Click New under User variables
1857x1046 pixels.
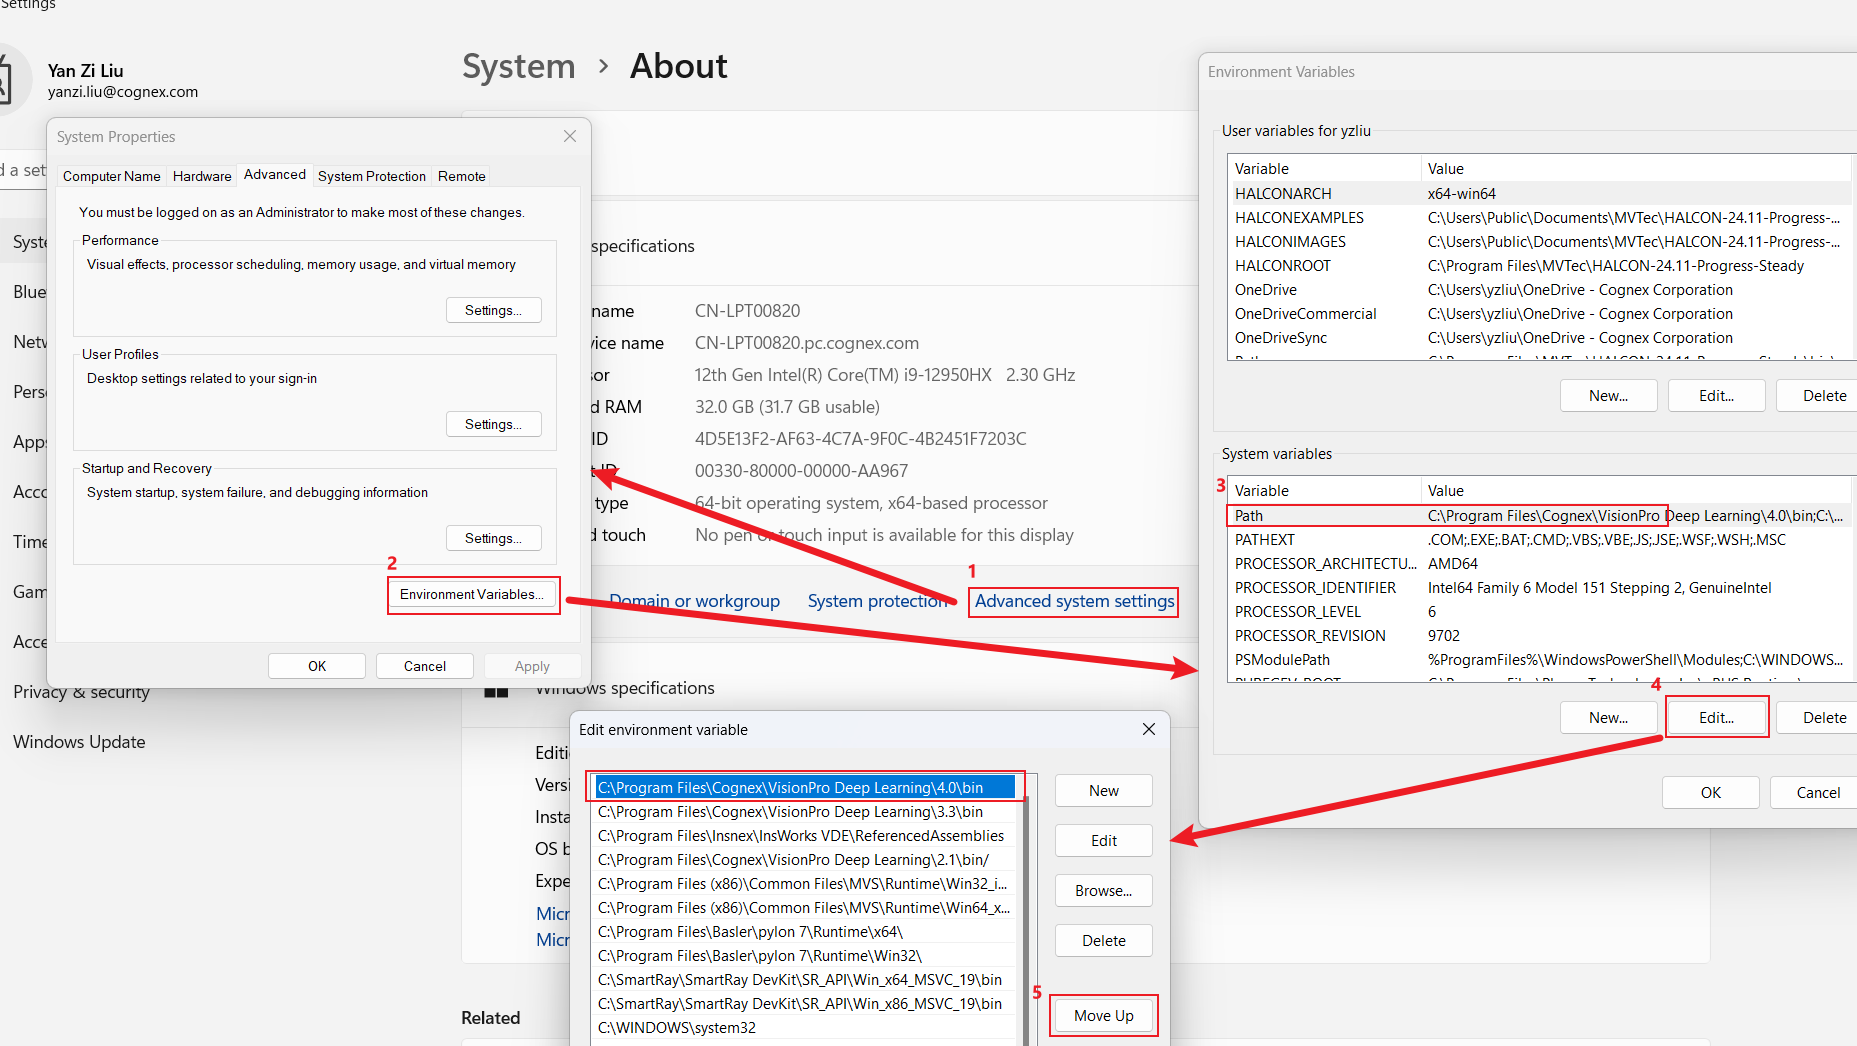pos(1608,395)
